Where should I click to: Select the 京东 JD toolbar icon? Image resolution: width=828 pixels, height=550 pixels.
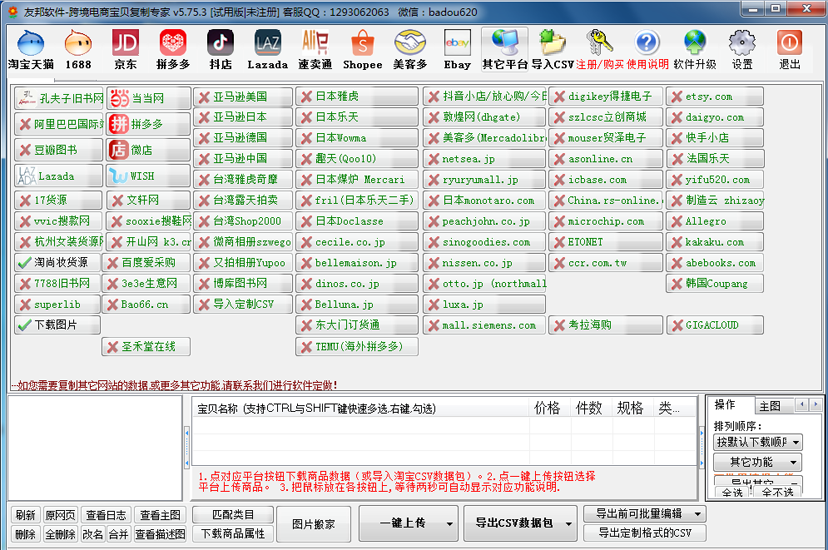125,49
